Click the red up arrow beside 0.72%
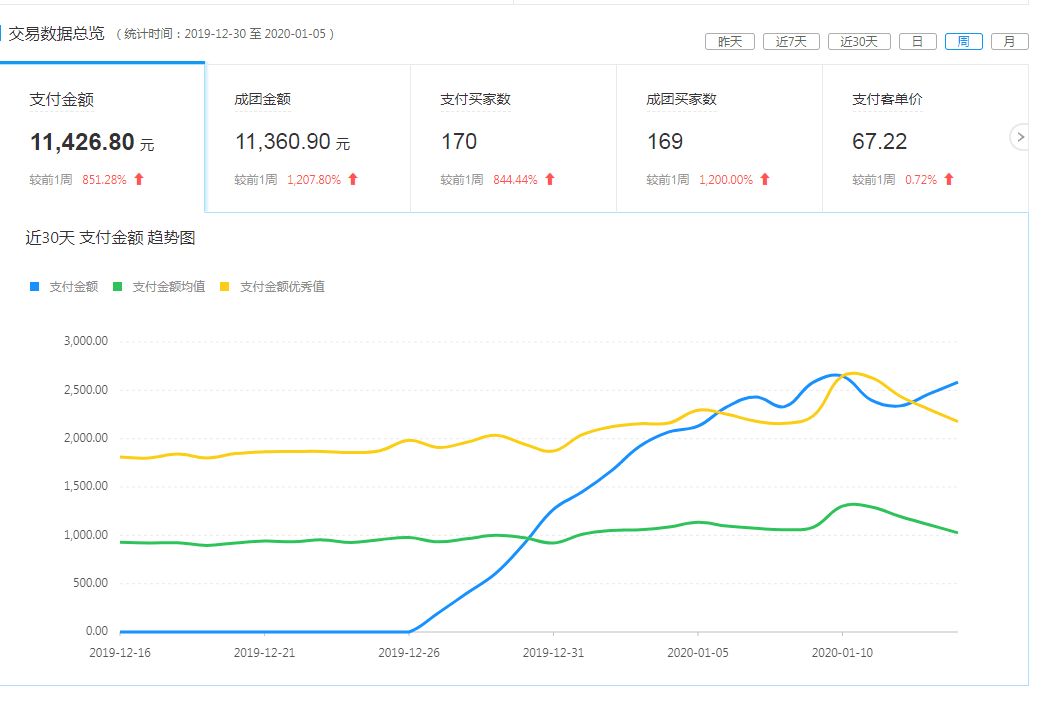 click(949, 179)
